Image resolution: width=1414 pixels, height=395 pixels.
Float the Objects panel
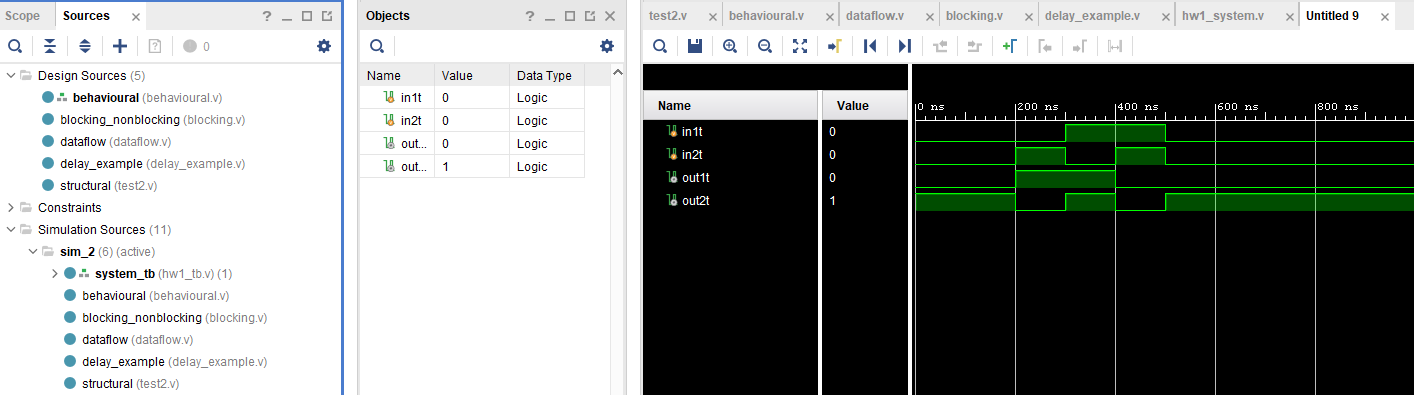click(x=589, y=16)
